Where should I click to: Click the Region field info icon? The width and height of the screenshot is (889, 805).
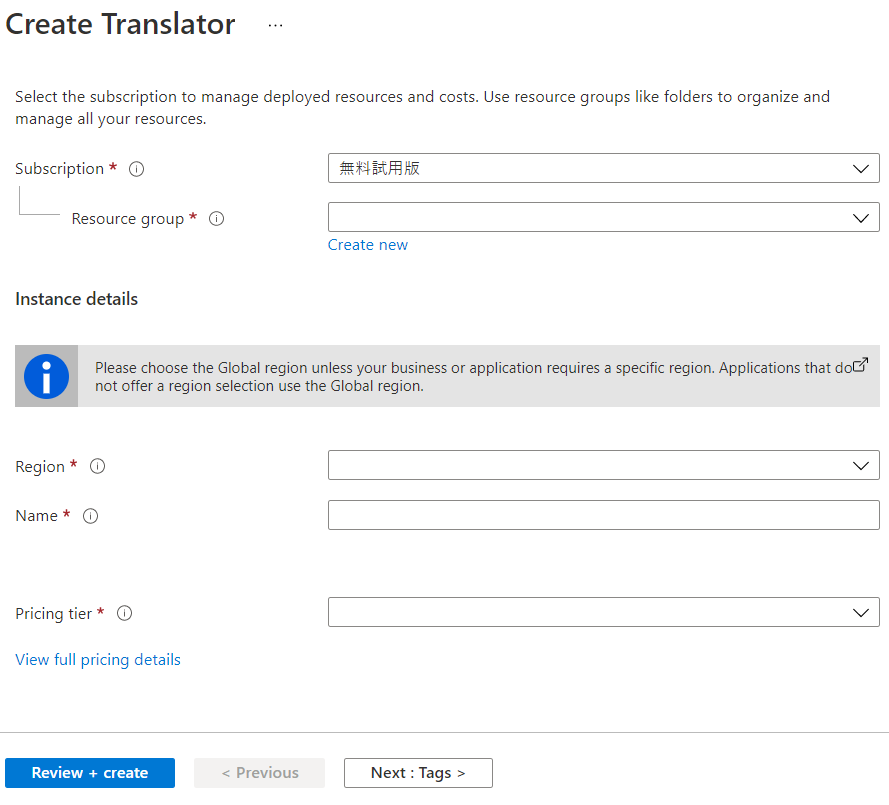point(98,467)
